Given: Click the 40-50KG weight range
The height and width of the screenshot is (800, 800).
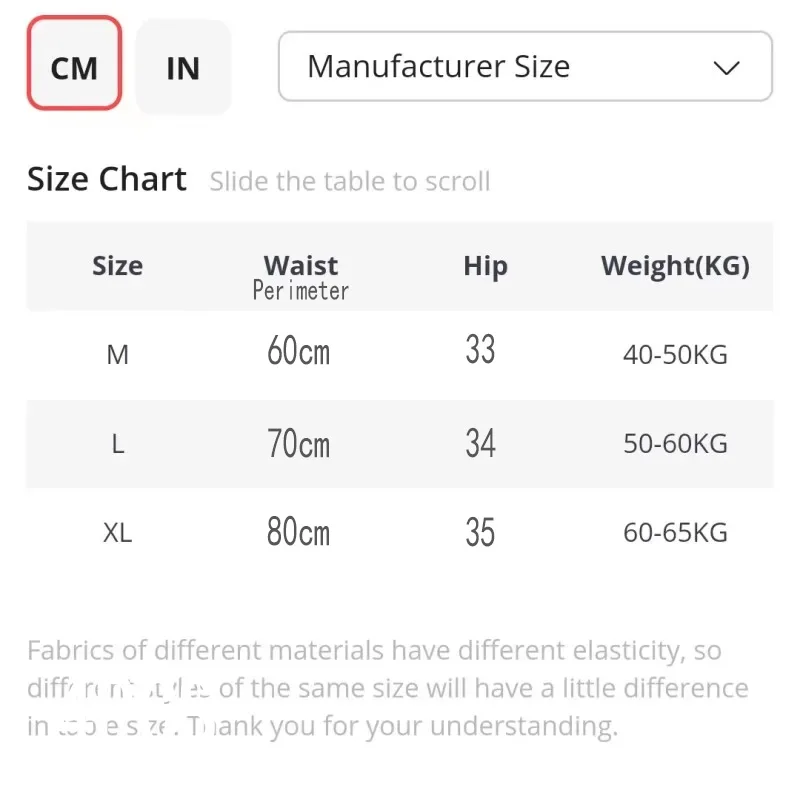Looking at the screenshot, I should click(x=674, y=354).
